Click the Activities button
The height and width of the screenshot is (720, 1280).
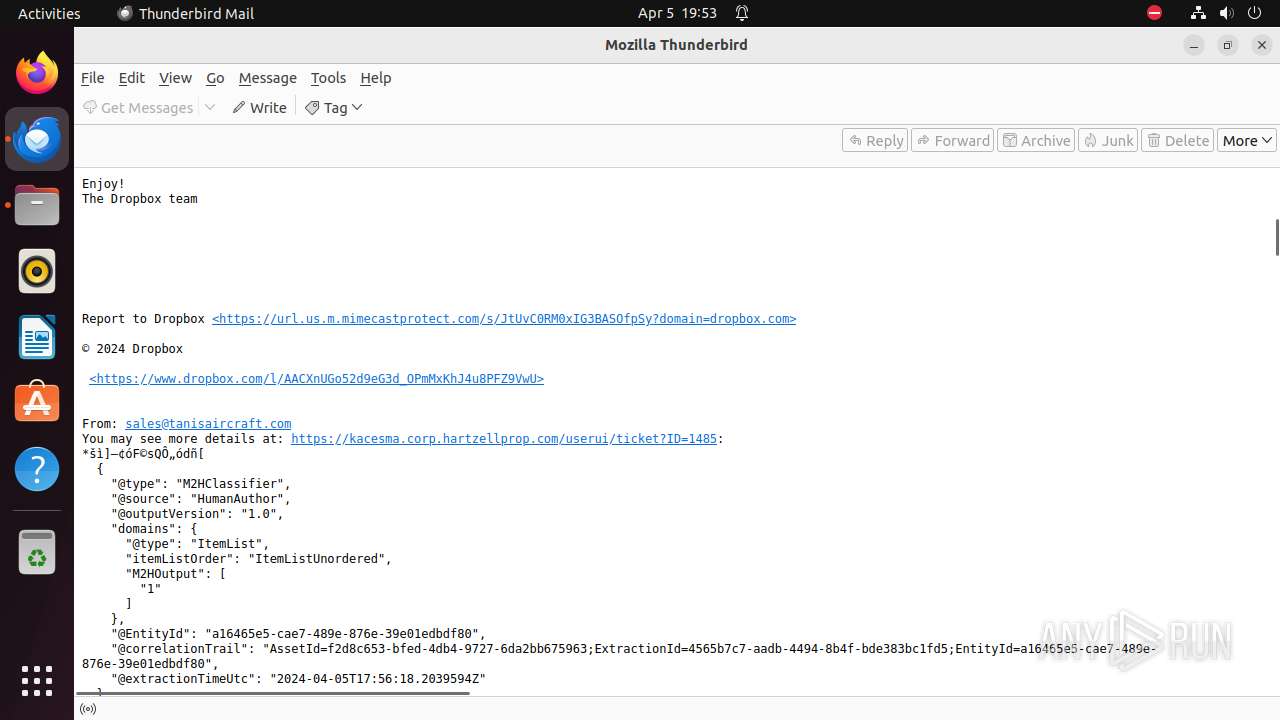(x=49, y=13)
